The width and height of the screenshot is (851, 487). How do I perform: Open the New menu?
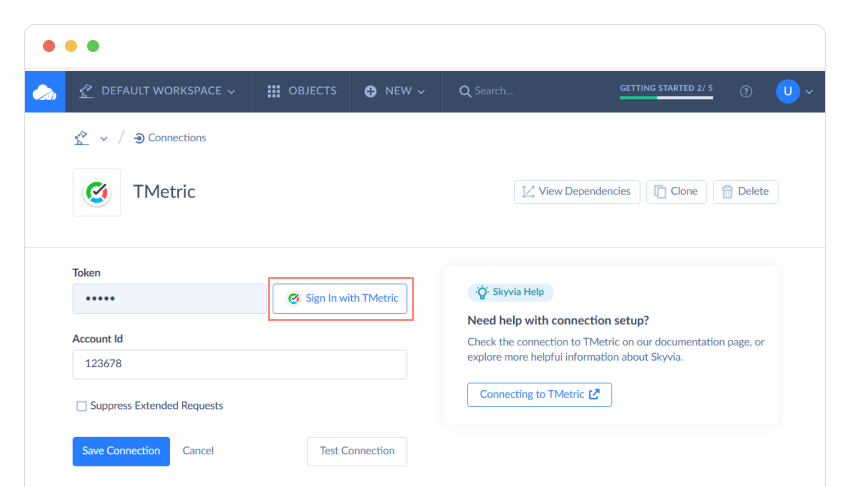(x=395, y=91)
